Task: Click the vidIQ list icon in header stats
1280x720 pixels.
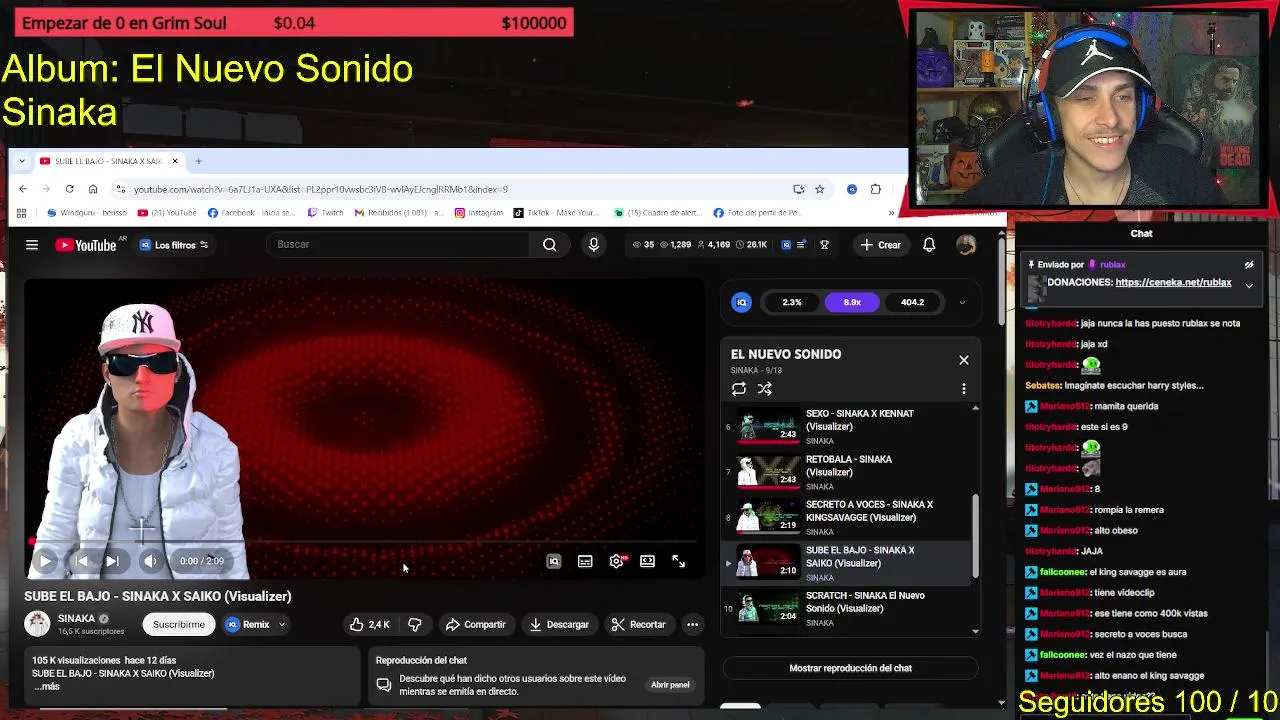Action: 801,245
